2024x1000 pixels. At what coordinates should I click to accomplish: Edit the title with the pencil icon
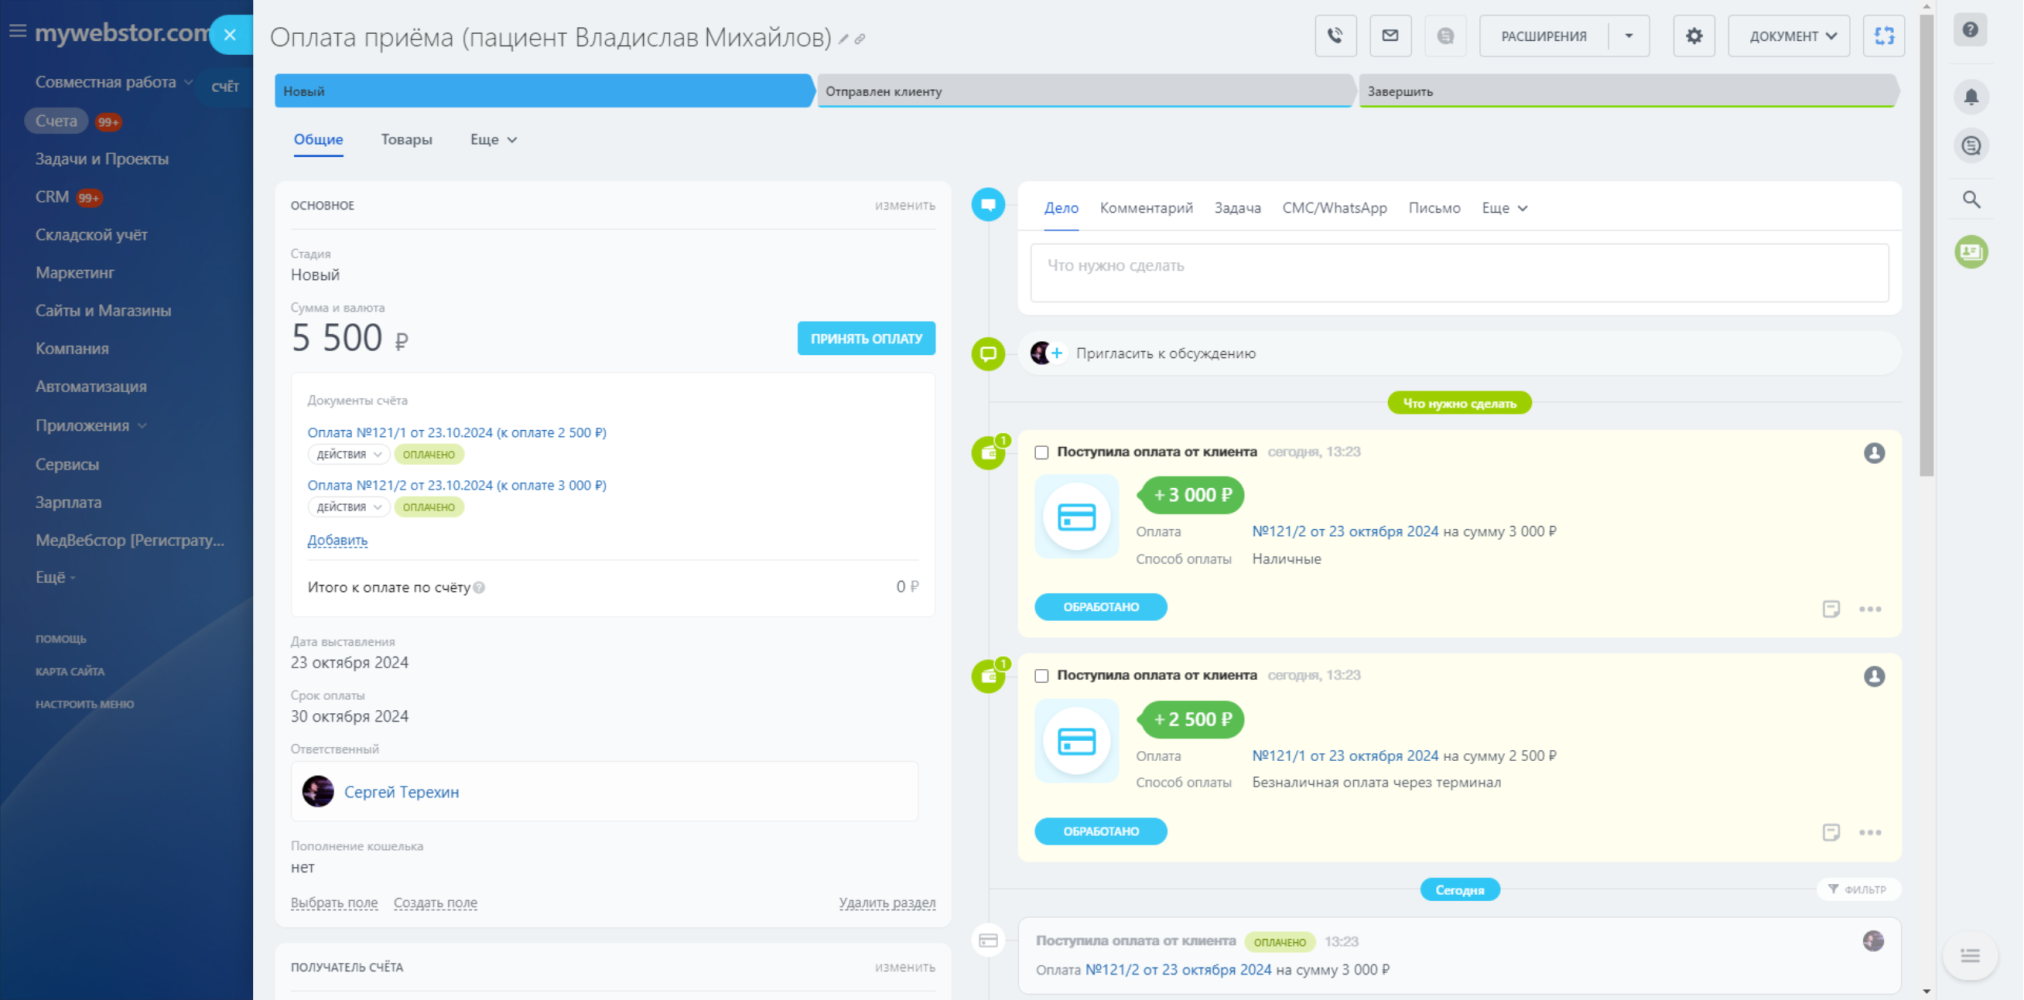(844, 39)
